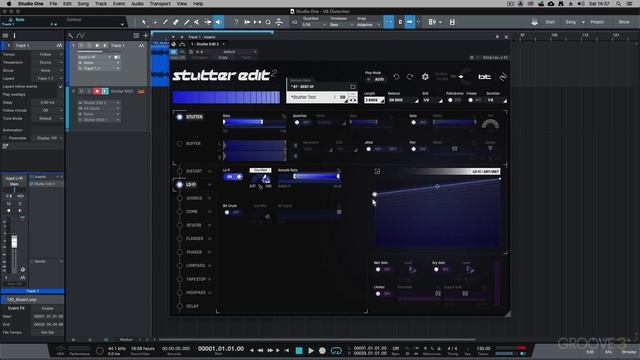
Task: Click the wrench icon in track list
Action: [71, 36]
